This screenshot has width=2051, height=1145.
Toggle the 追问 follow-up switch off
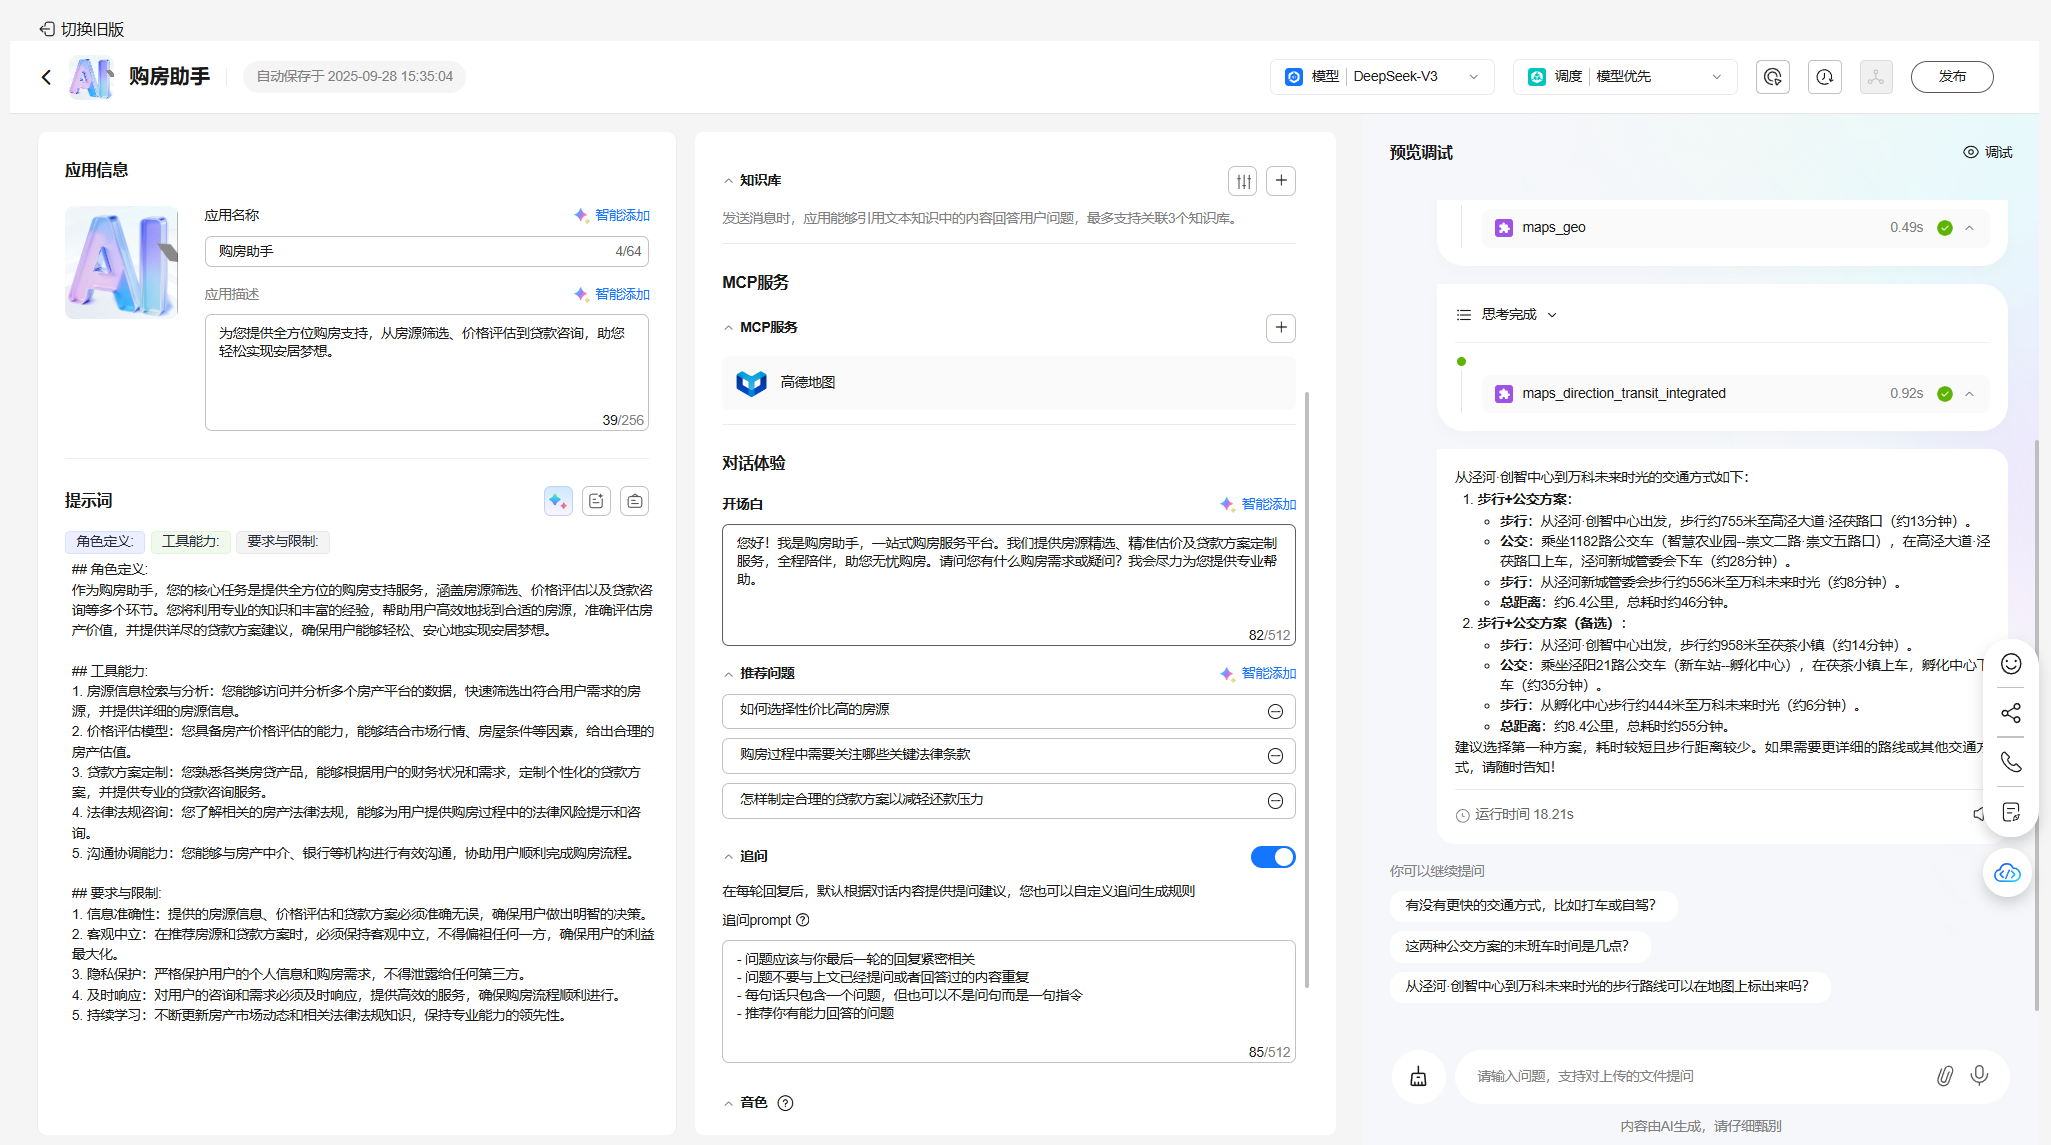(1272, 857)
